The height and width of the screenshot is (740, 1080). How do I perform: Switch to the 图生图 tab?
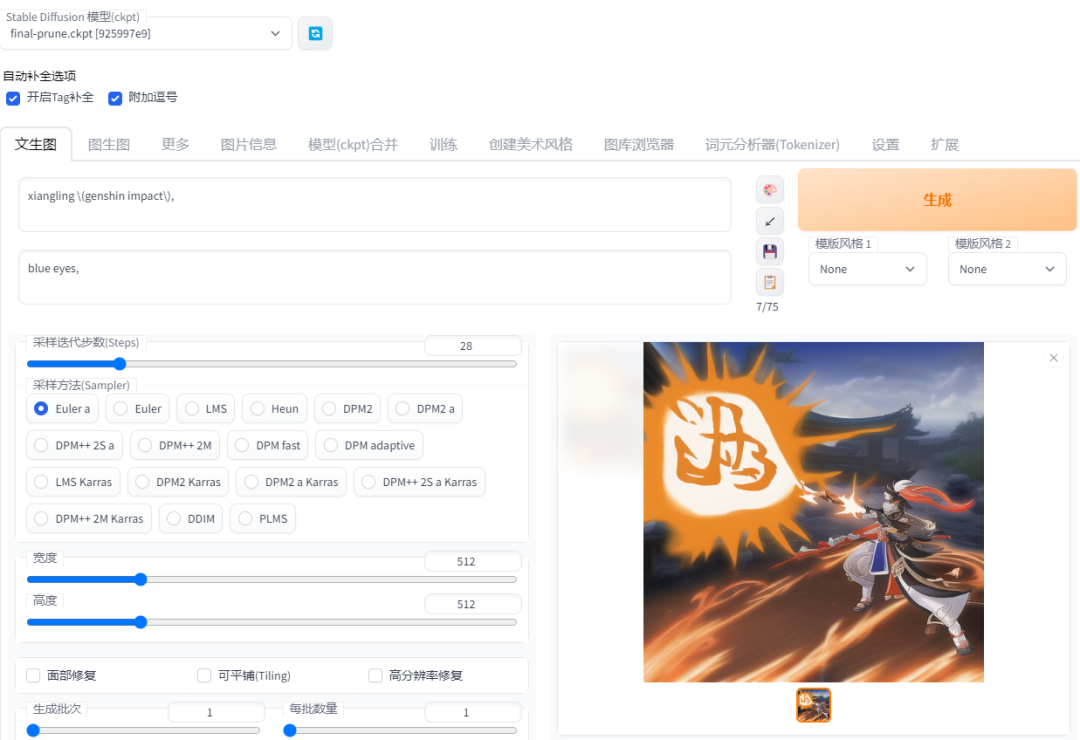coord(109,144)
